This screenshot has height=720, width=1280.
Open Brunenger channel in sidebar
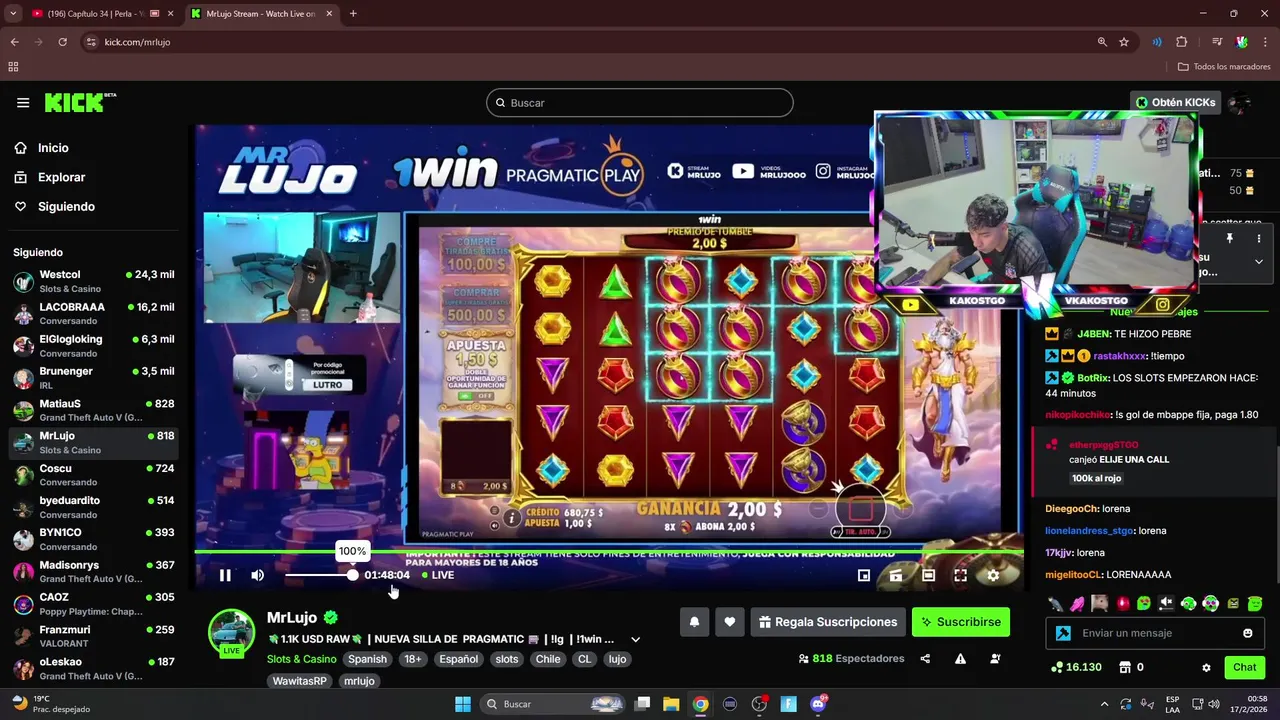tap(93, 378)
